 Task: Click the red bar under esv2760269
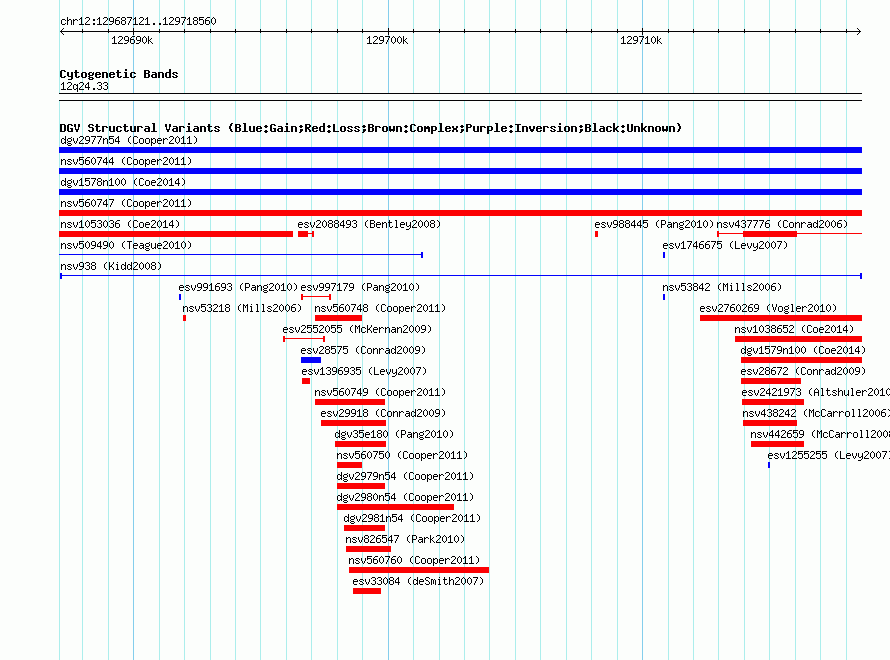pyautogui.click(x=781, y=318)
